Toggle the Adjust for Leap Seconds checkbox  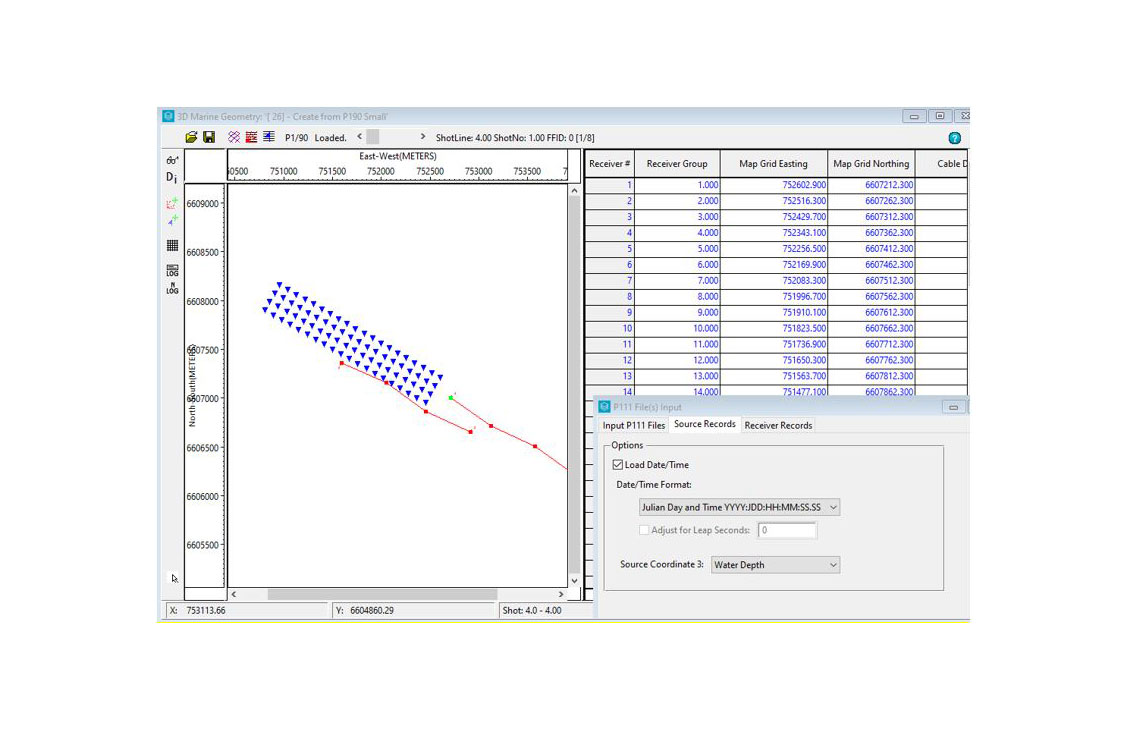point(644,530)
